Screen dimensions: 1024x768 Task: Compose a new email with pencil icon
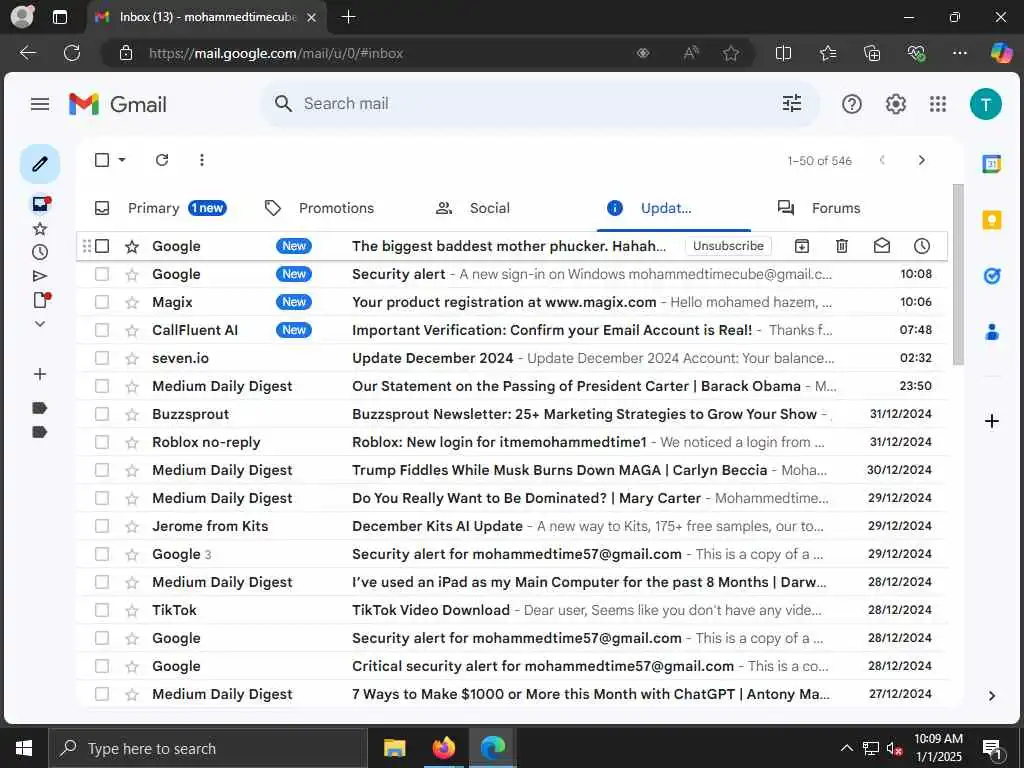[40, 163]
